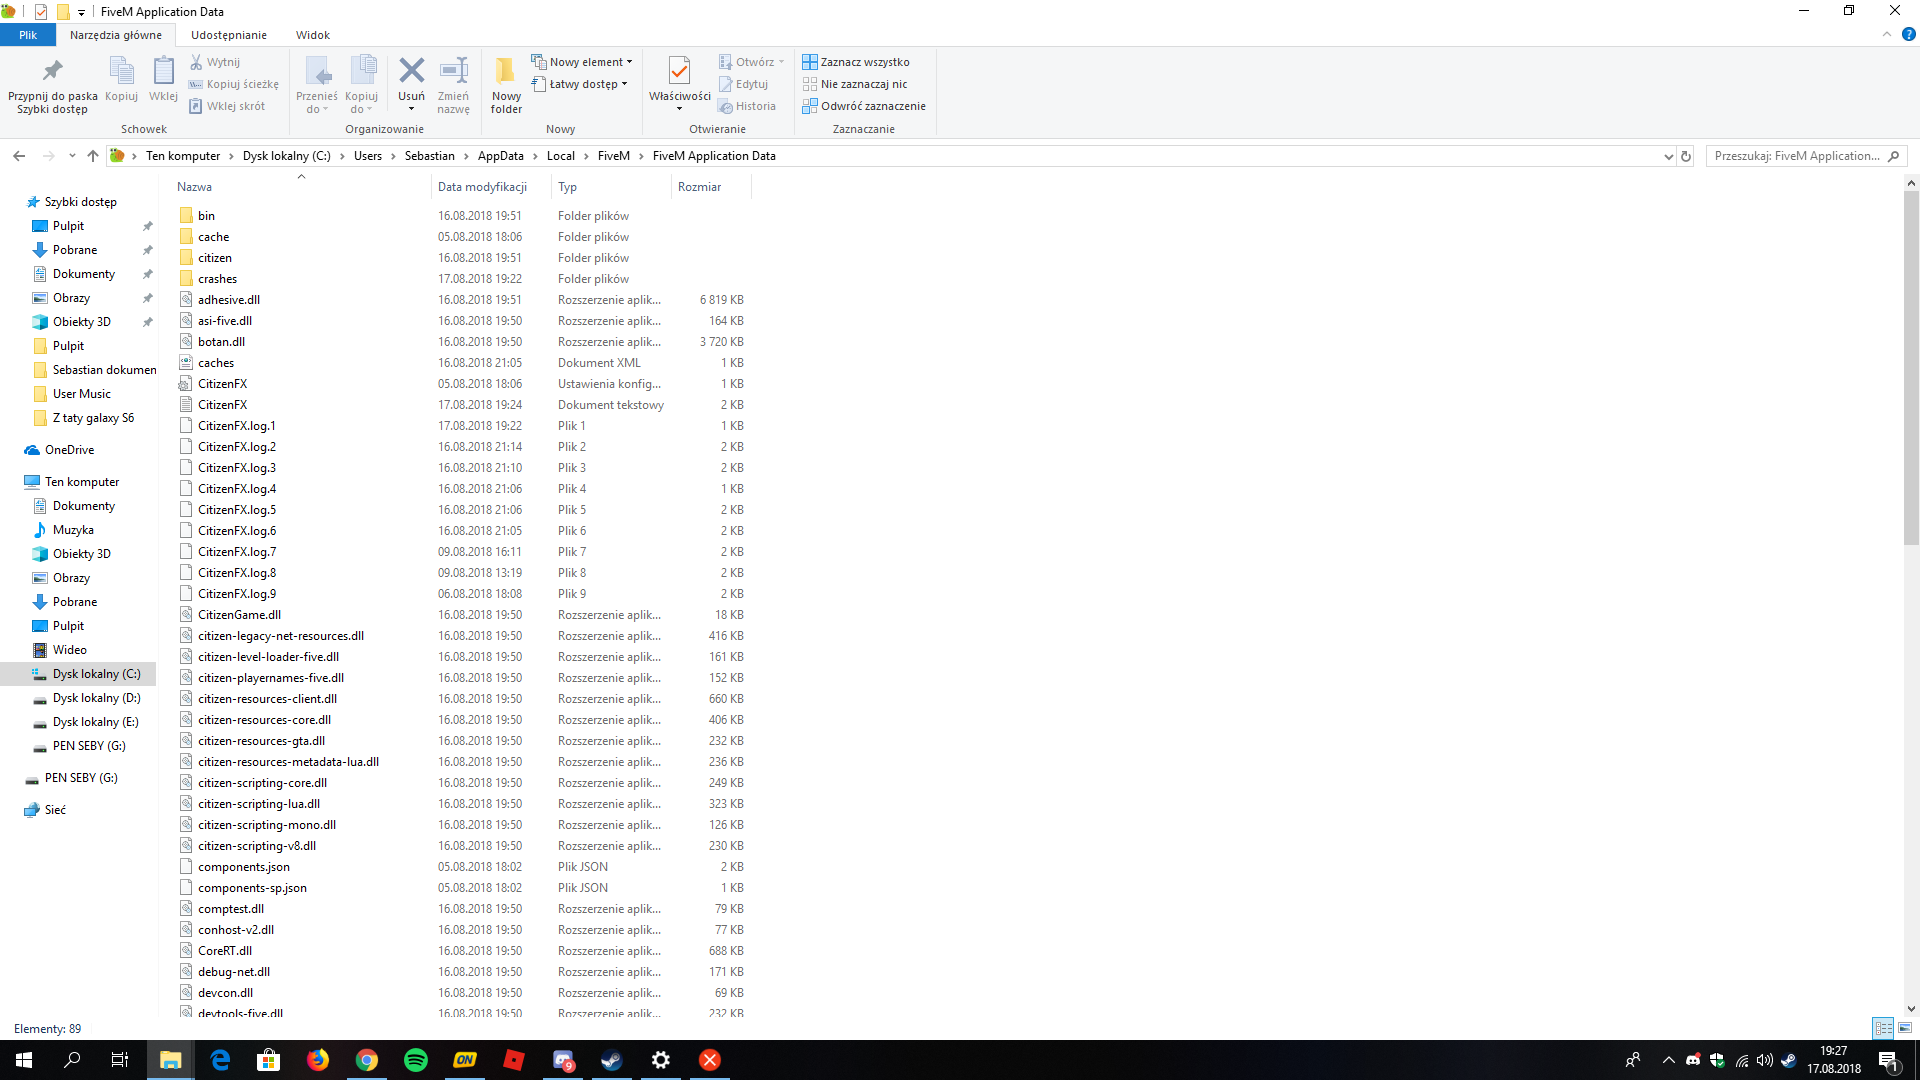Click AppData in the breadcrumb path
The width and height of the screenshot is (1920, 1080).
(500, 156)
